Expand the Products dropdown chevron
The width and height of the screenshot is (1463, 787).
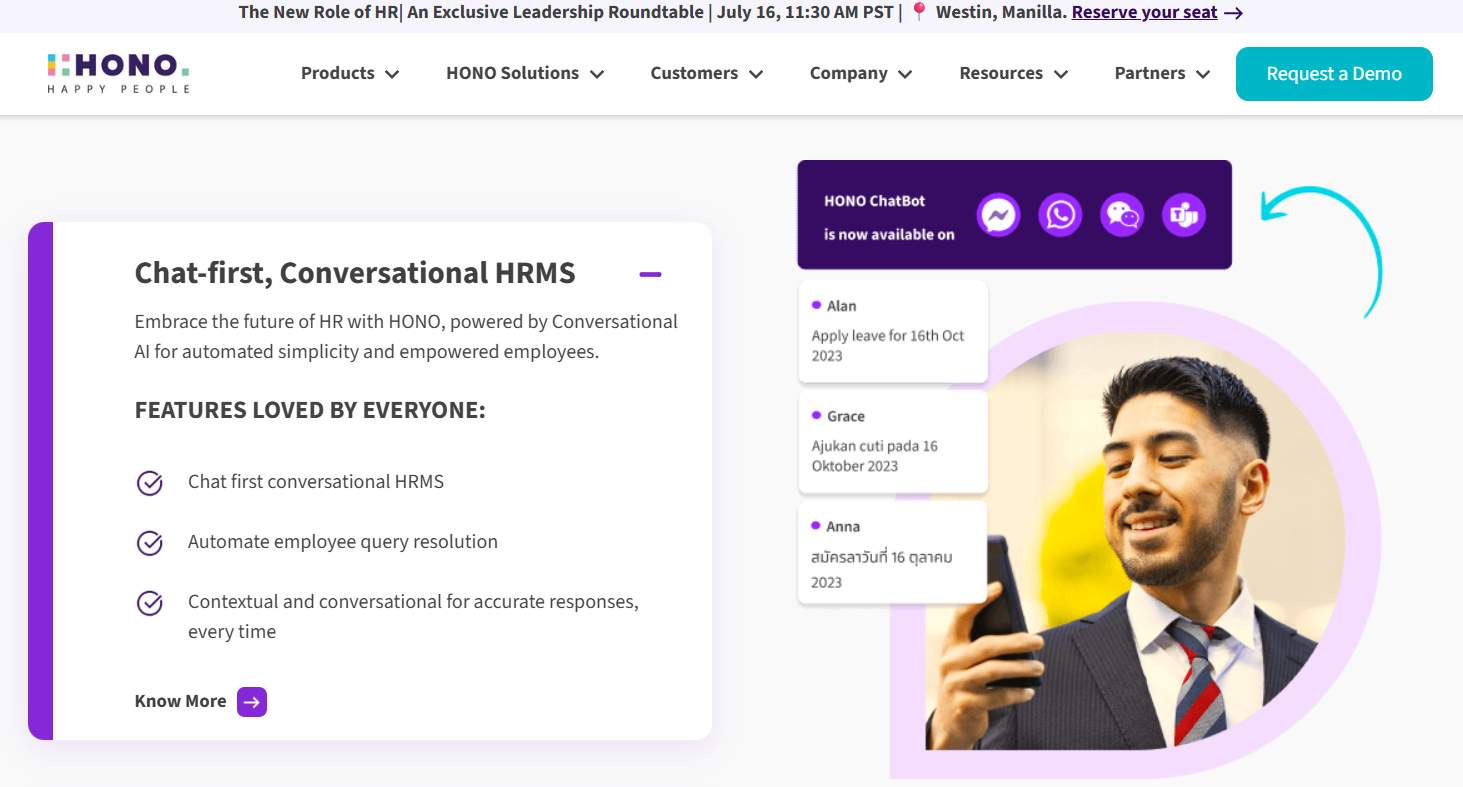tap(392, 74)
